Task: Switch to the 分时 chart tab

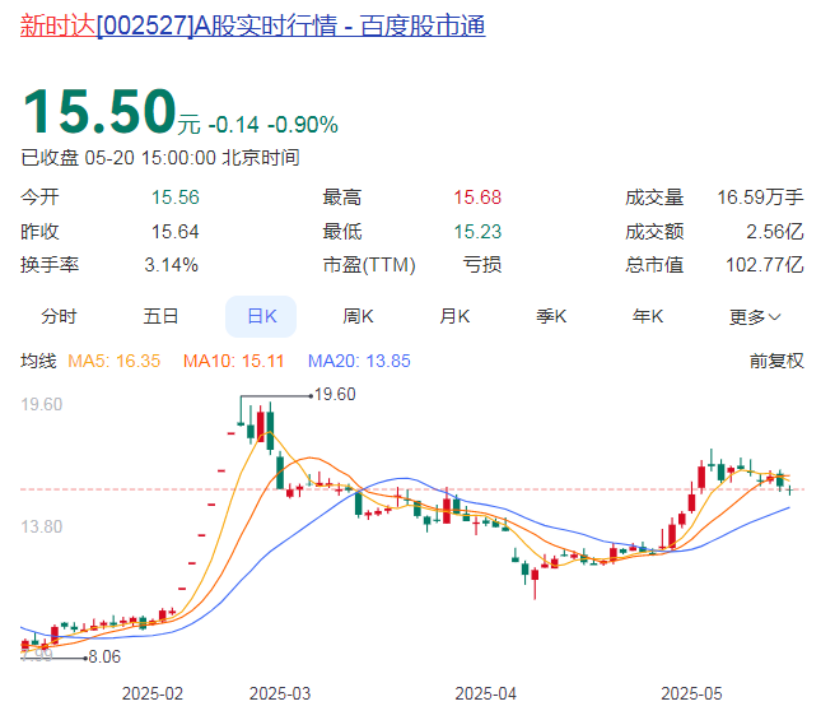Action: (59, 316)
